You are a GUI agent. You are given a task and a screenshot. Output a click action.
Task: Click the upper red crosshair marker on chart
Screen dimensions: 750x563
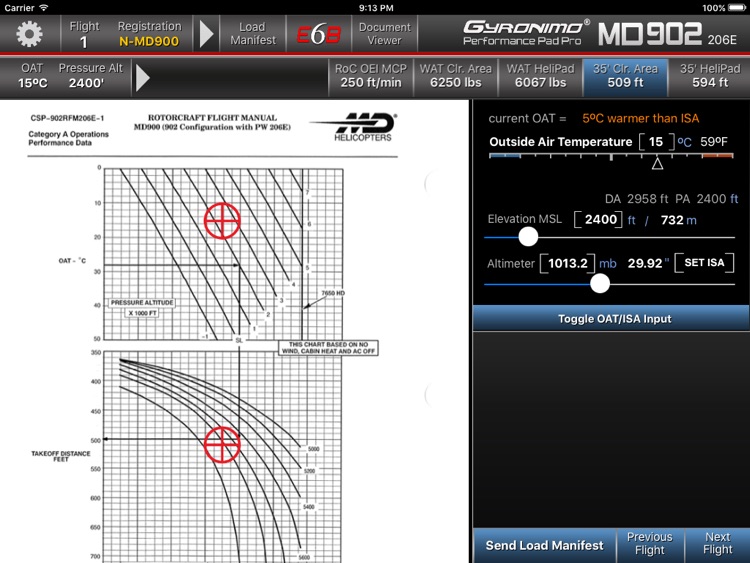[222, 221]
